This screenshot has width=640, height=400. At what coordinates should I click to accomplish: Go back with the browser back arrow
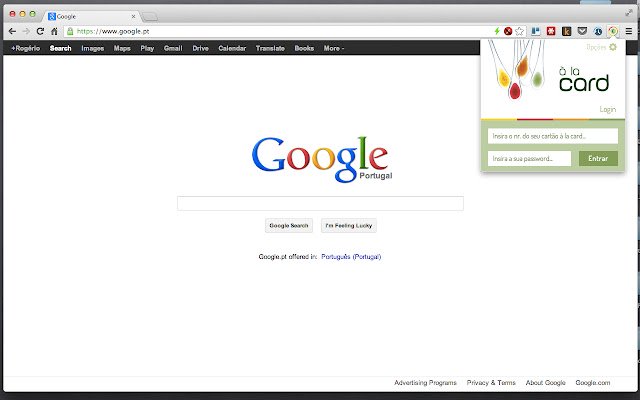click(x=12, y=31)
